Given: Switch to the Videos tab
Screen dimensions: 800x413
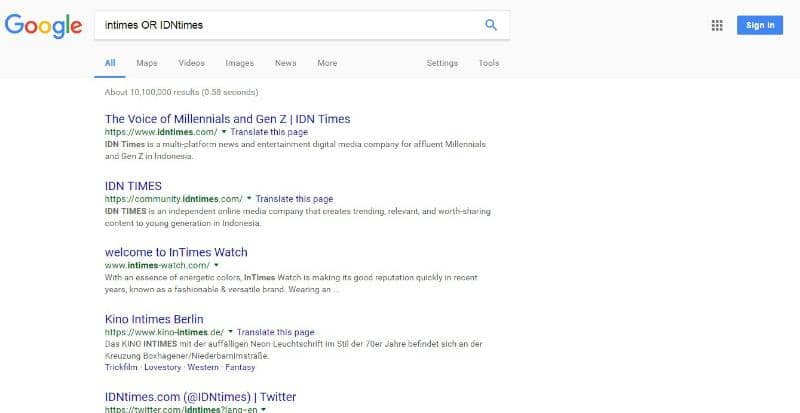Looking at the screenshot, I should (x=191, y=63).
